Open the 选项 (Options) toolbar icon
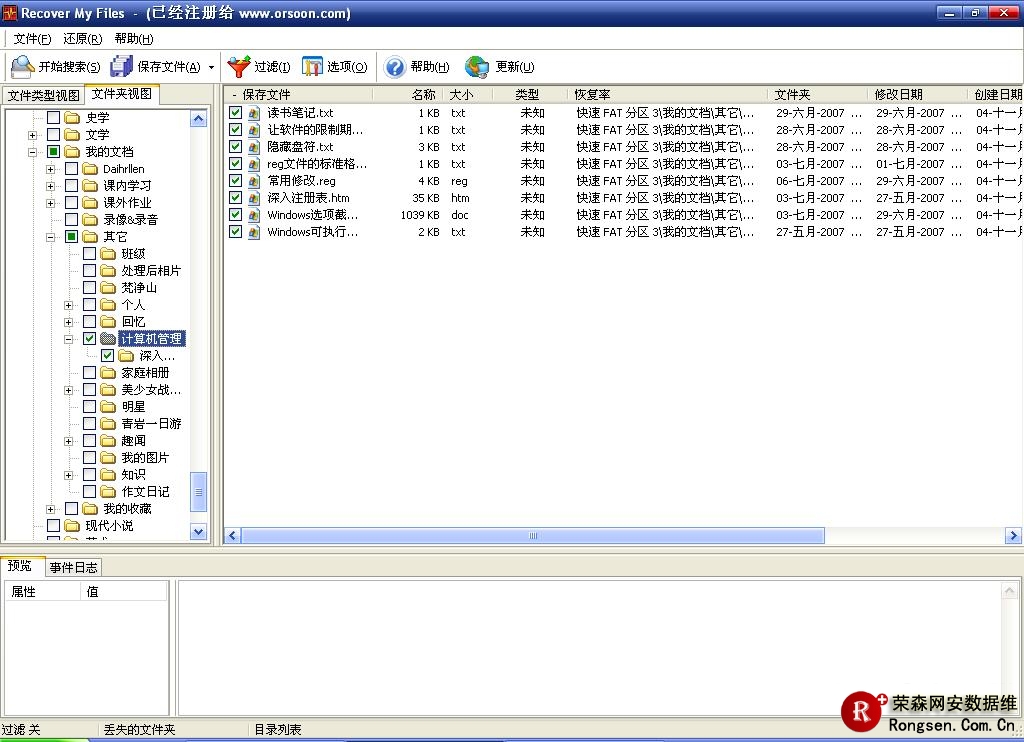Image resolution: width=1024 pixels, height=742 pixels. (313, 67)
